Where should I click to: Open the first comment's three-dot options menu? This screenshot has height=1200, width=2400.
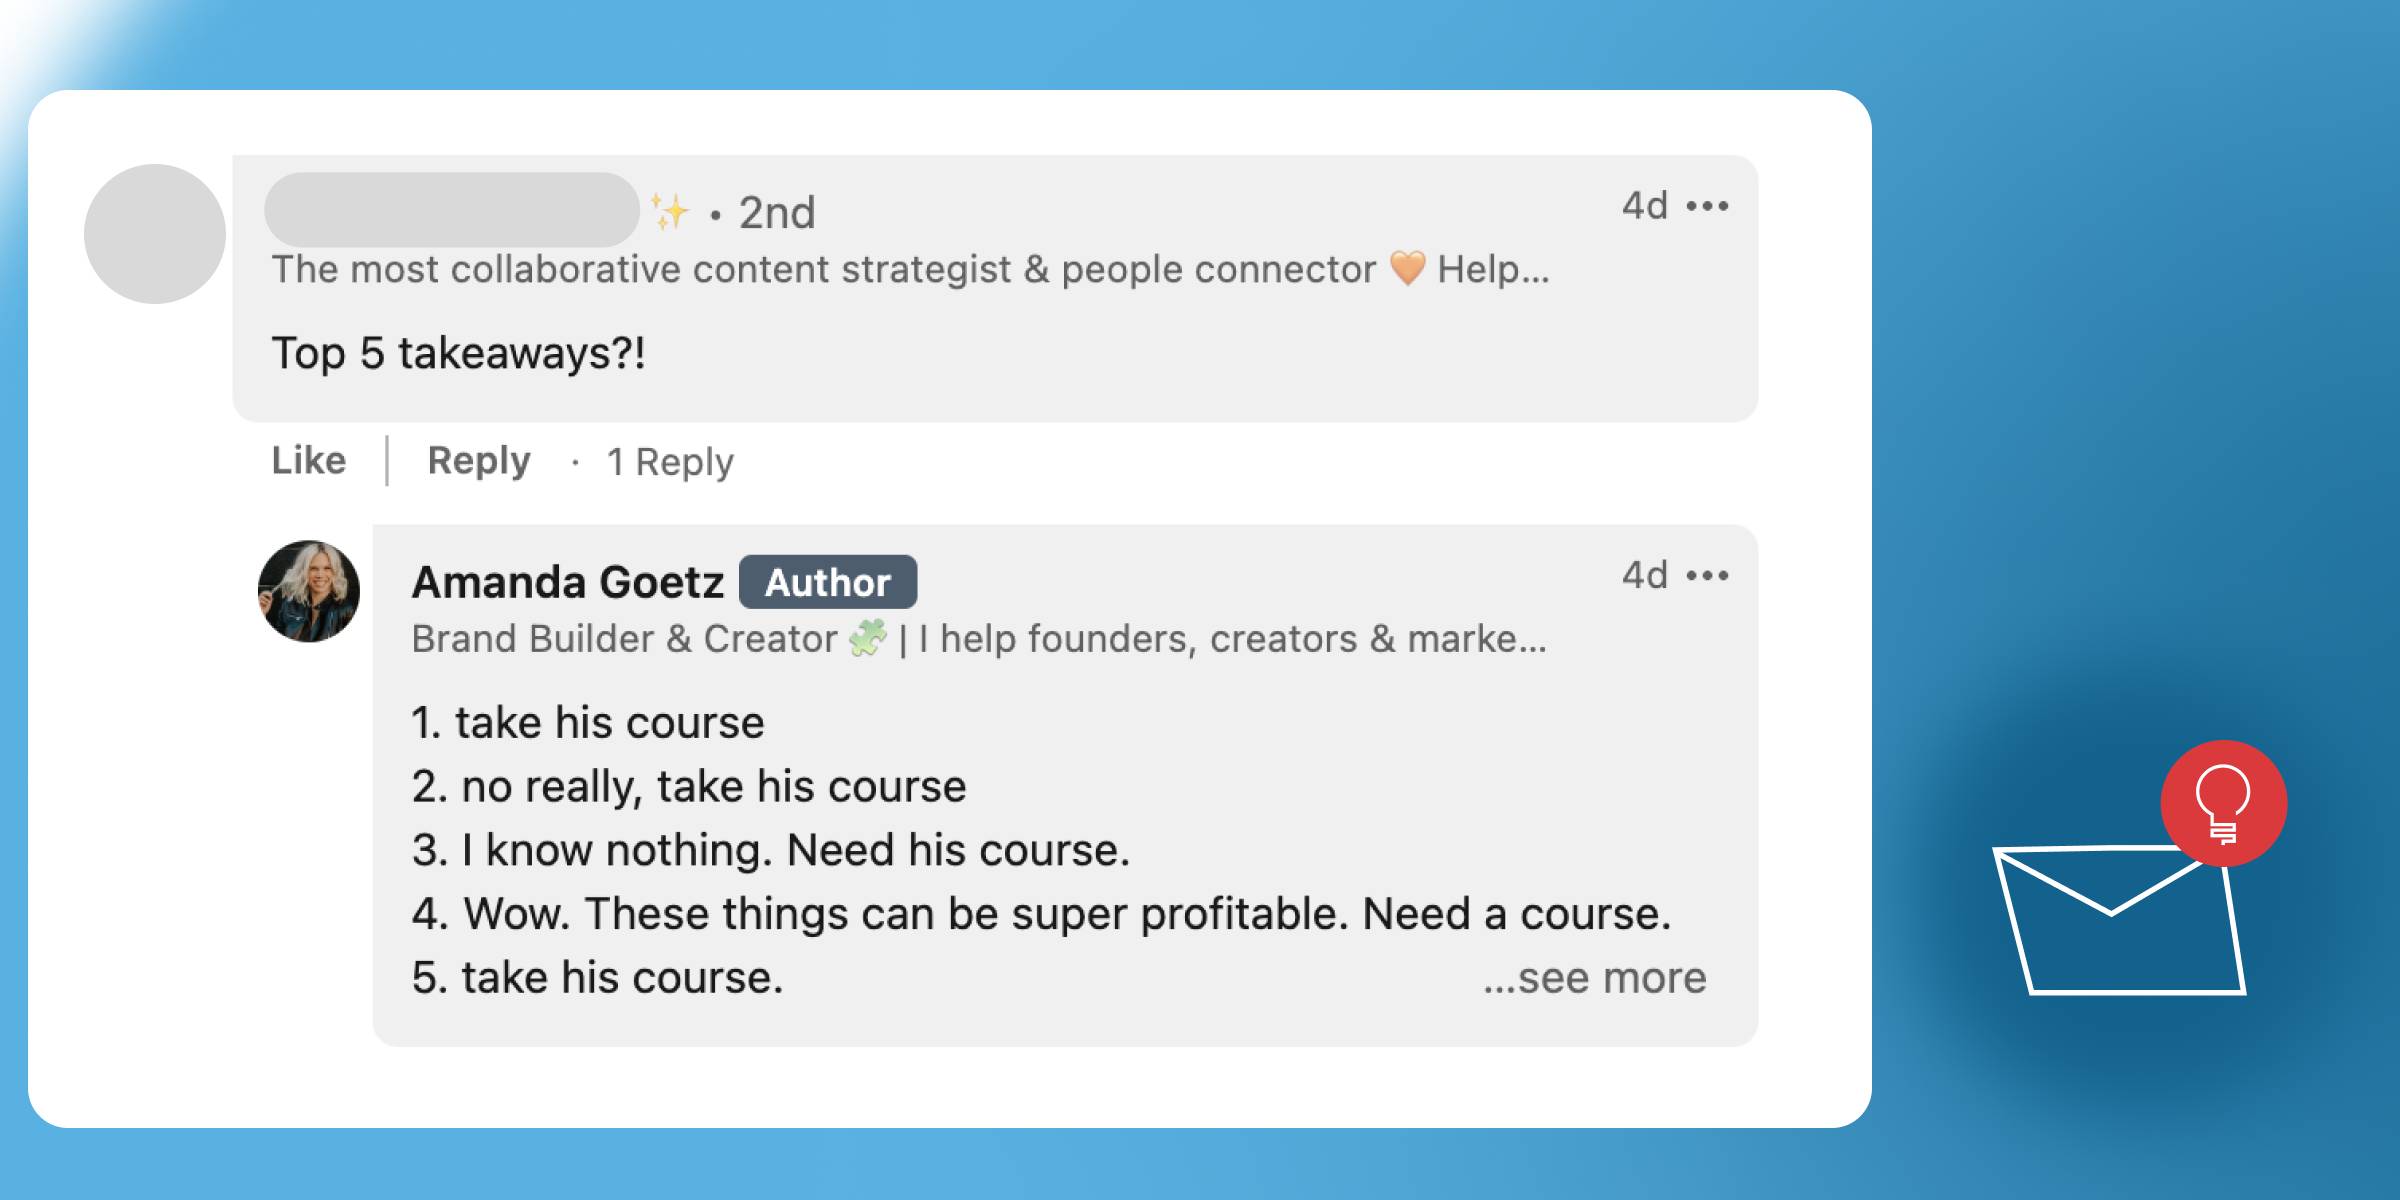(1707, 207)
